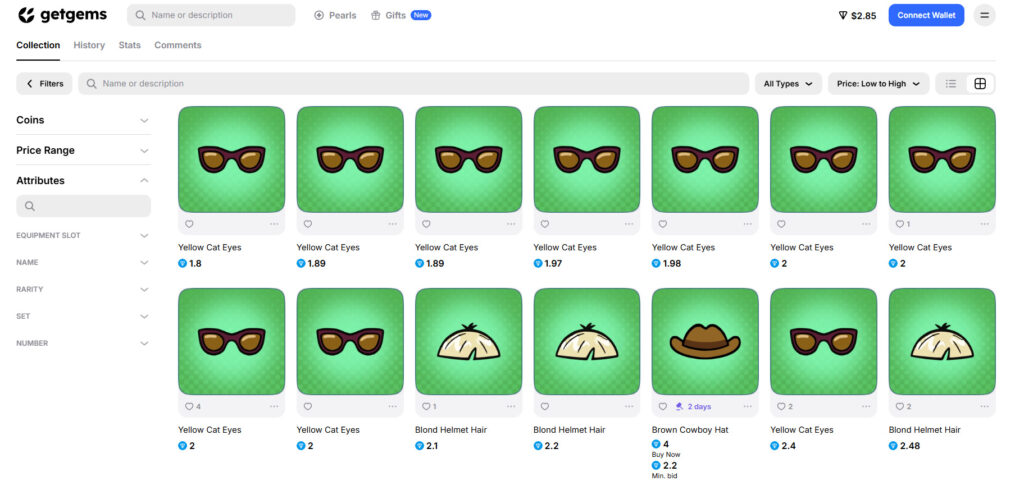Viewport: 1024px width, 490px height.
Task: Like the 2.48 Blond Helmet Hair card
Action: (900, 406)
